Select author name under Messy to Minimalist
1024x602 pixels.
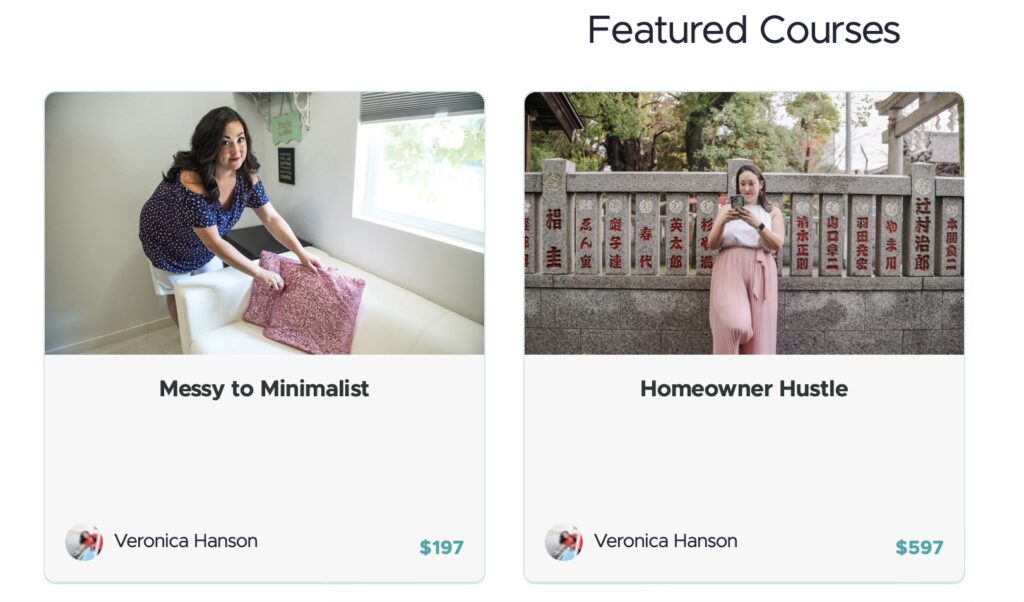(186, 541)
